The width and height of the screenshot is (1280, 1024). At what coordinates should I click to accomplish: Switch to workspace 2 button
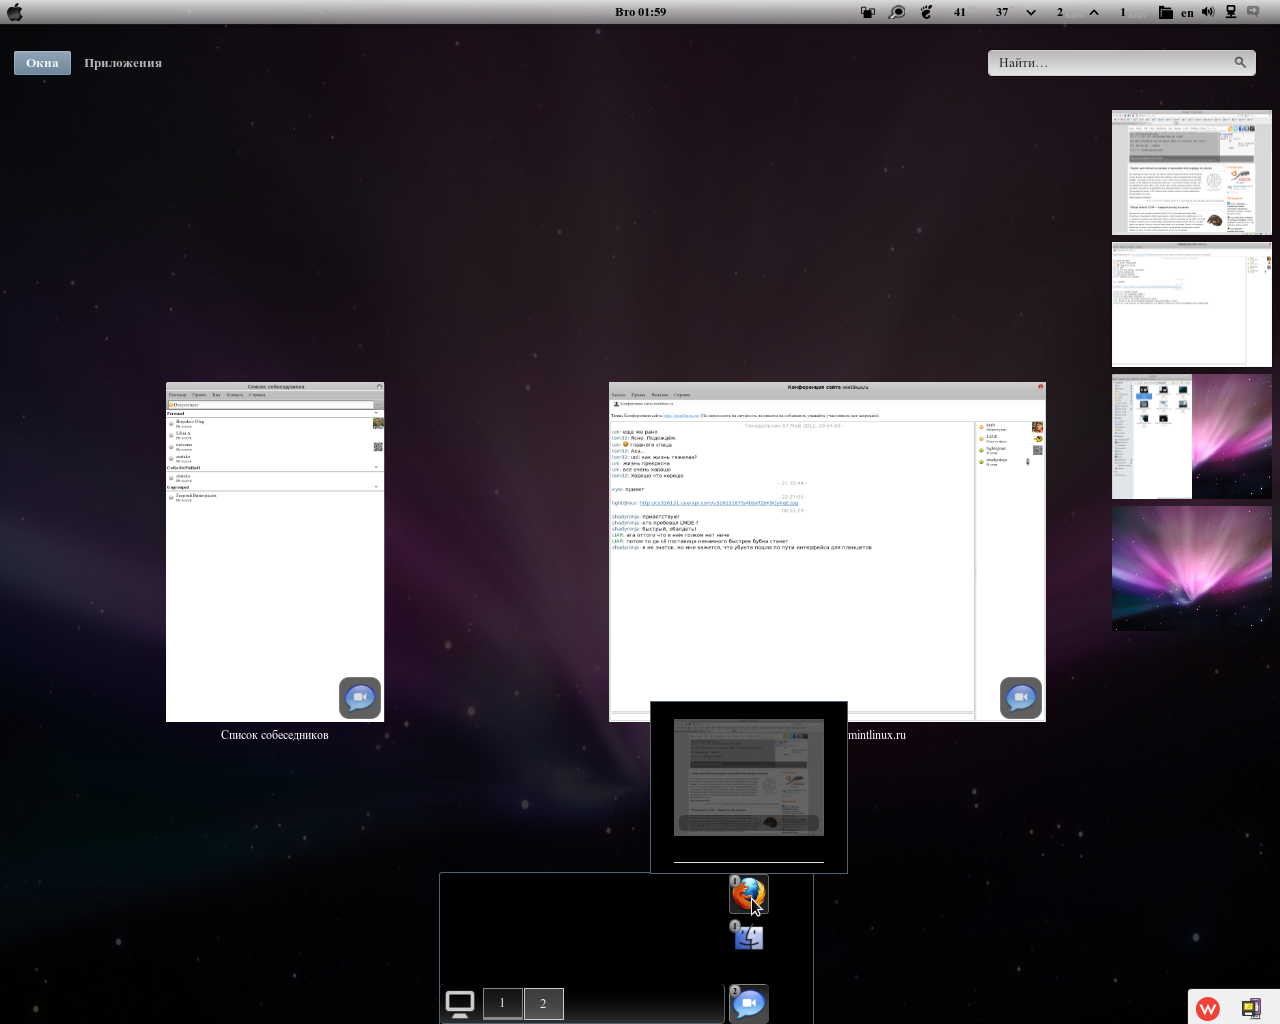543,1003
